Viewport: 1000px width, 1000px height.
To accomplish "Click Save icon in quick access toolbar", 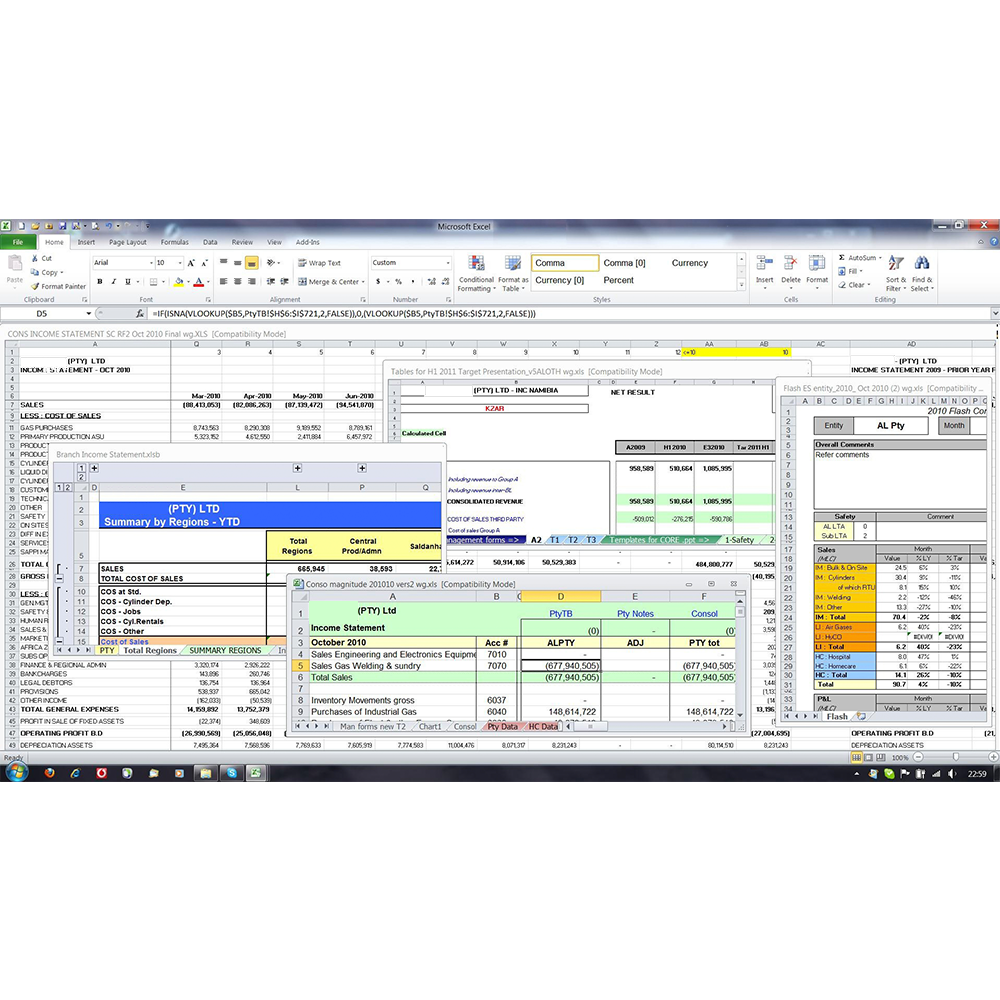I will click(62, 226).
